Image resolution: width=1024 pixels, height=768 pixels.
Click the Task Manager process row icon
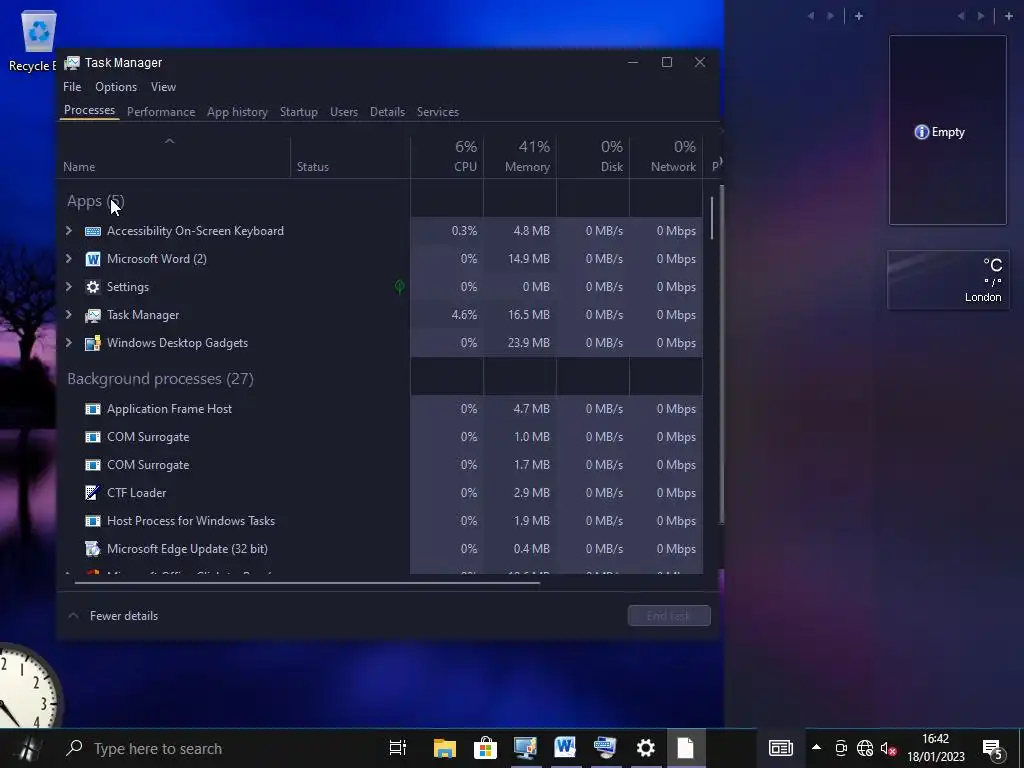click(x=93, y=315)
